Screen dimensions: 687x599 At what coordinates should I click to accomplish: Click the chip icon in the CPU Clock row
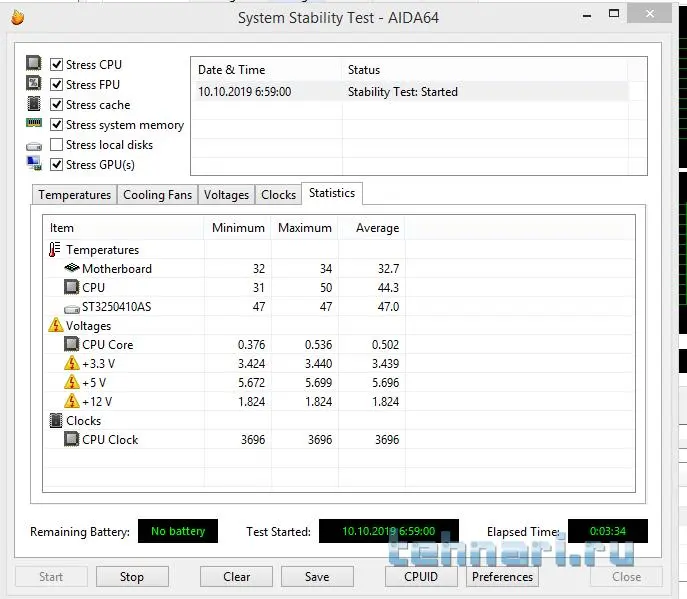point(72,439)
